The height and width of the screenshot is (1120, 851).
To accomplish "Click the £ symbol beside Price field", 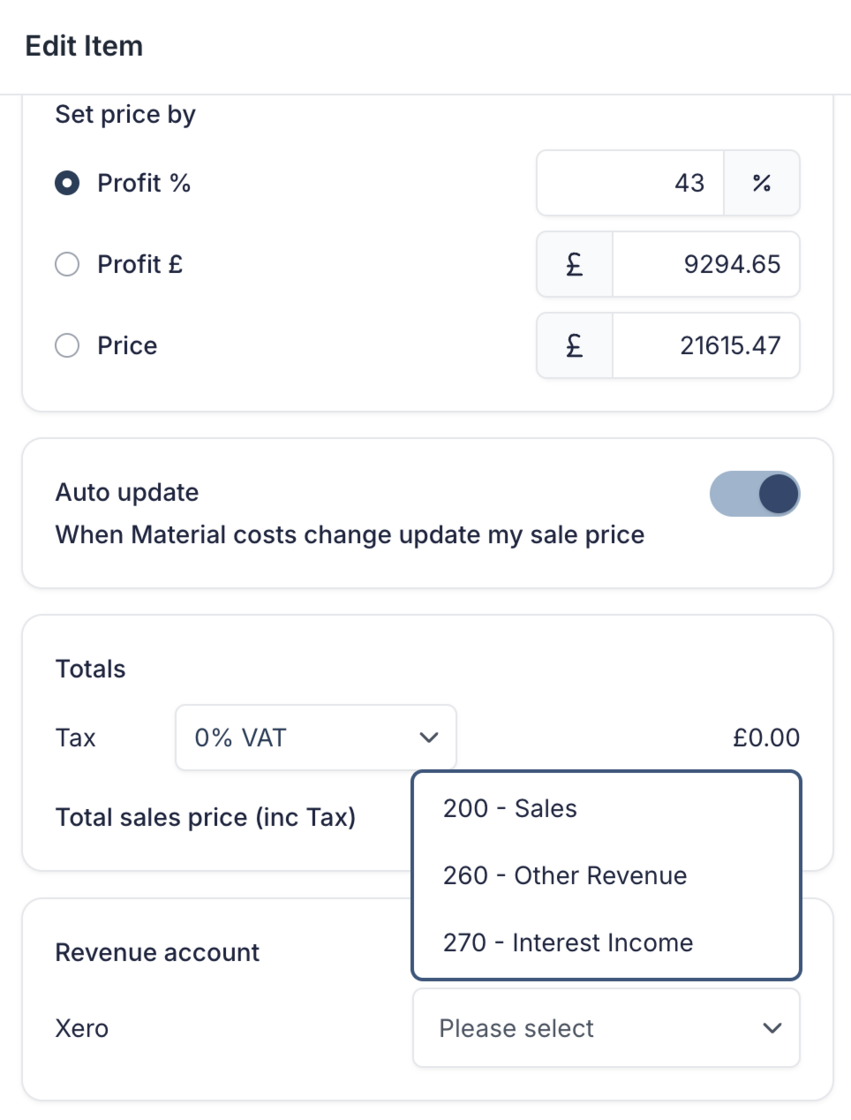I will [x=575, y=346].
